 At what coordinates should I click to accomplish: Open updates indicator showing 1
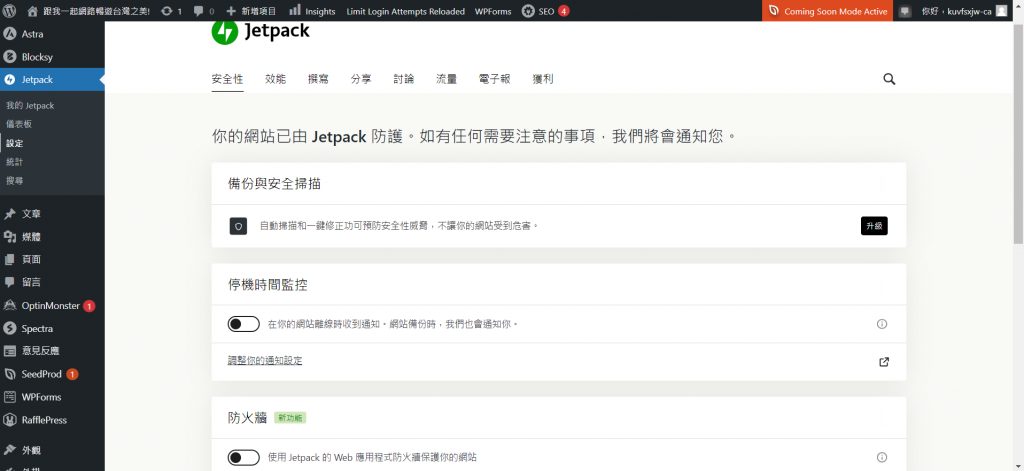[172, 11]
